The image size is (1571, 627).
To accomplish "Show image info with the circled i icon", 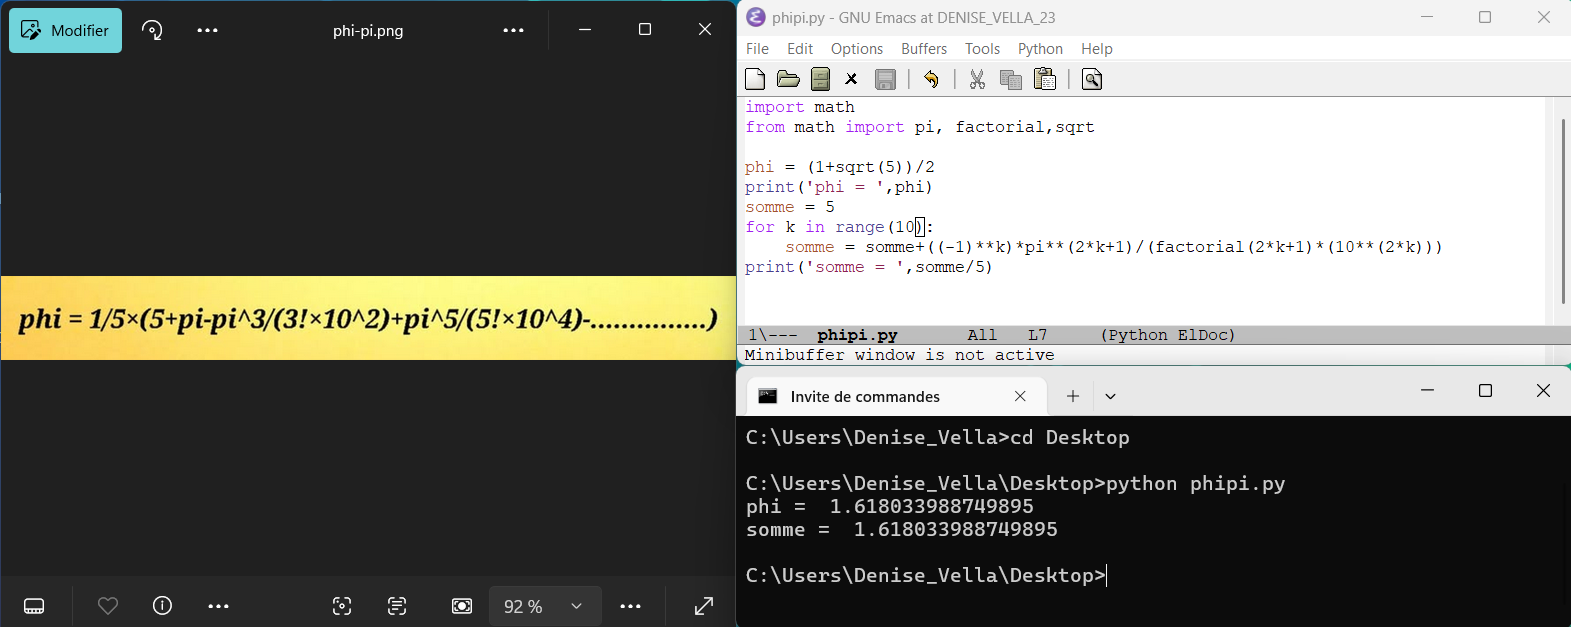I will (162, 606).
